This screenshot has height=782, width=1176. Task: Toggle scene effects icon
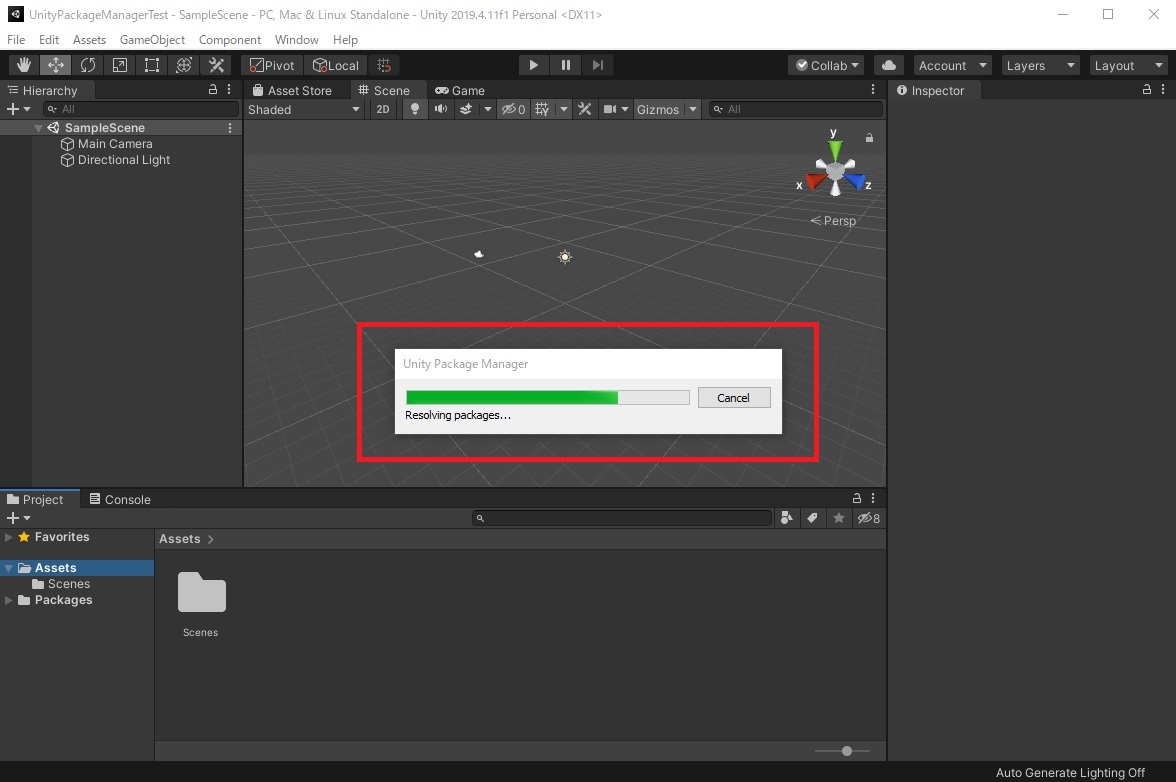(x=466, y=109)
